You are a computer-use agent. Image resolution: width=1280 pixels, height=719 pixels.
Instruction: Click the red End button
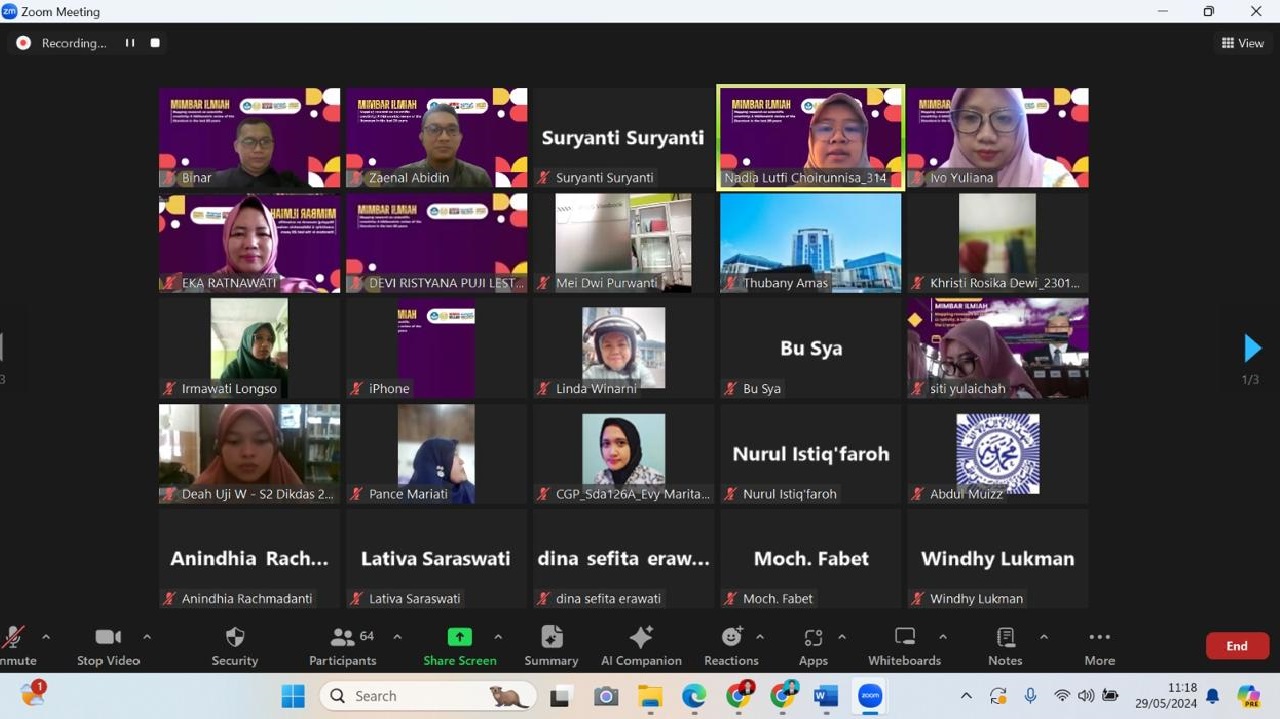(x=1237, y=646)
